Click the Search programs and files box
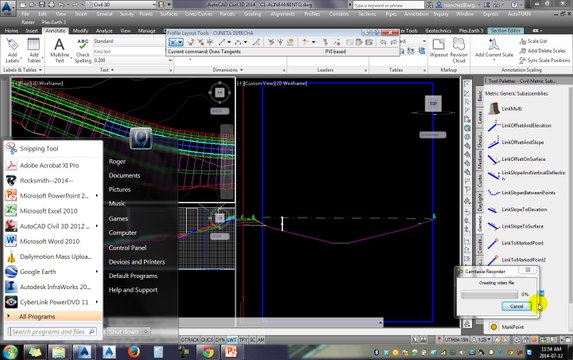 [52, 332]
